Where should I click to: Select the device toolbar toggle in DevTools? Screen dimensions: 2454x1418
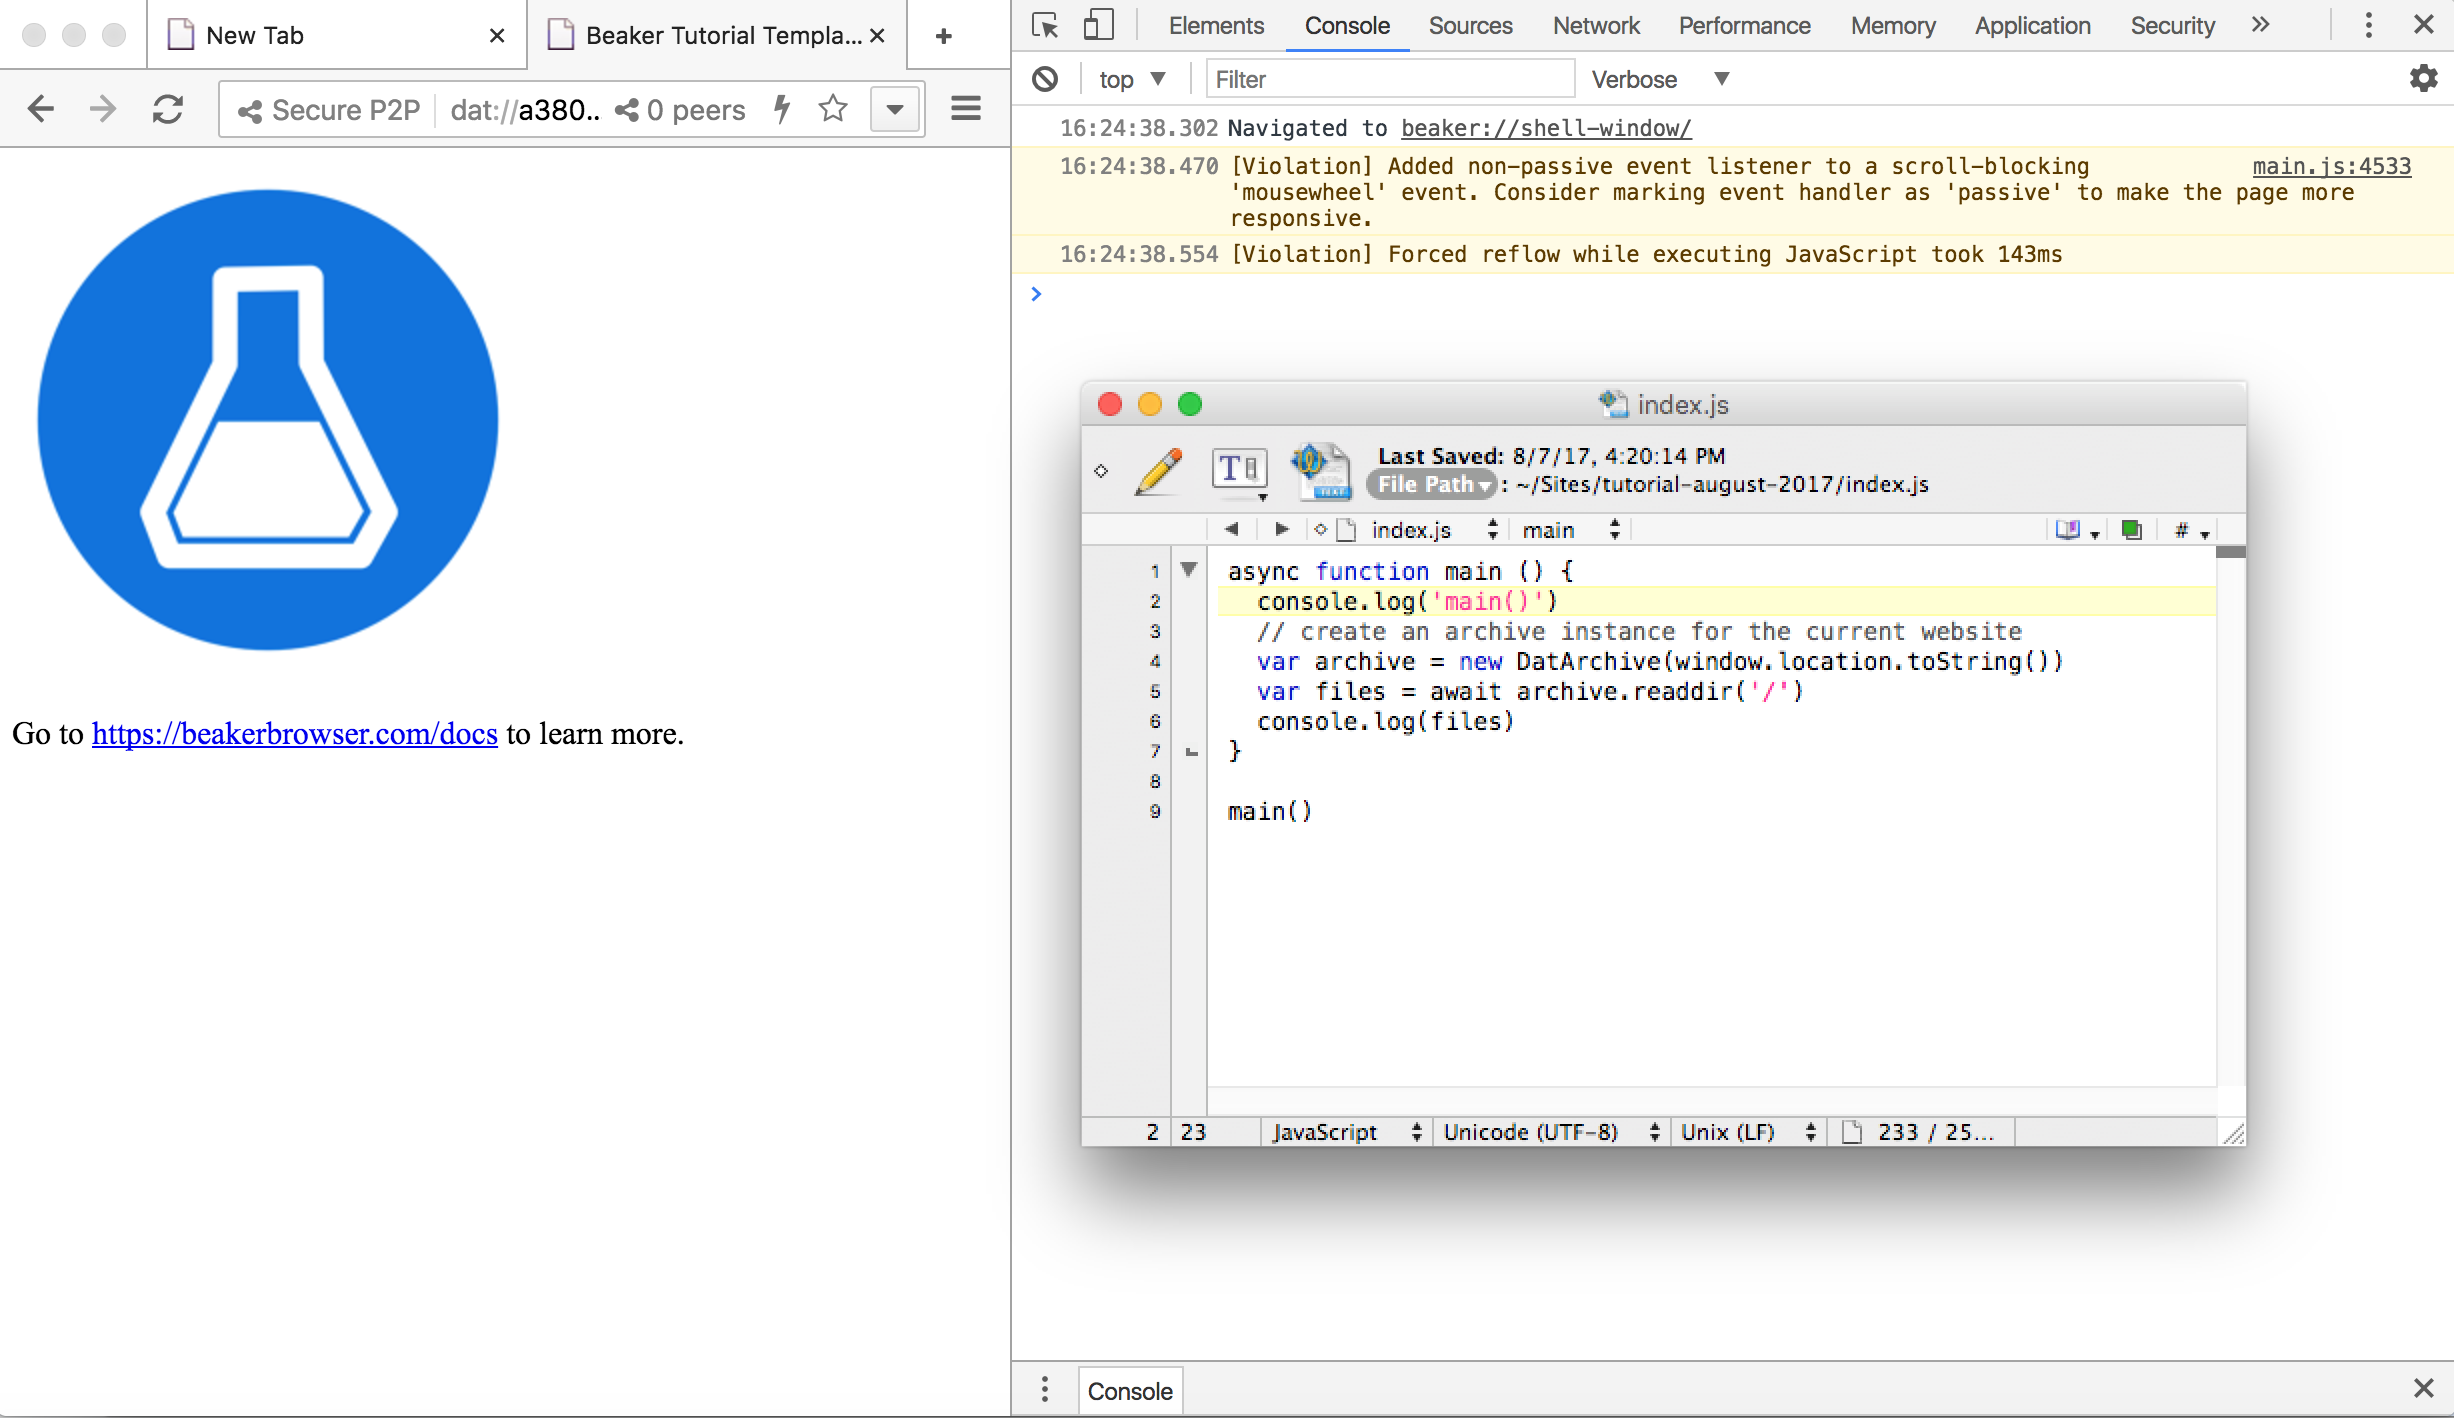tap(1098, 26)
